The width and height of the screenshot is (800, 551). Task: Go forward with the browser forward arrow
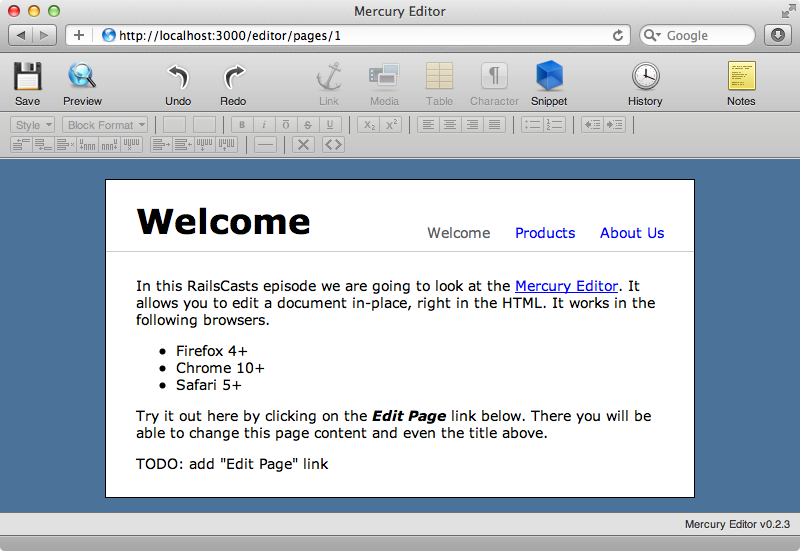point(44,35)
